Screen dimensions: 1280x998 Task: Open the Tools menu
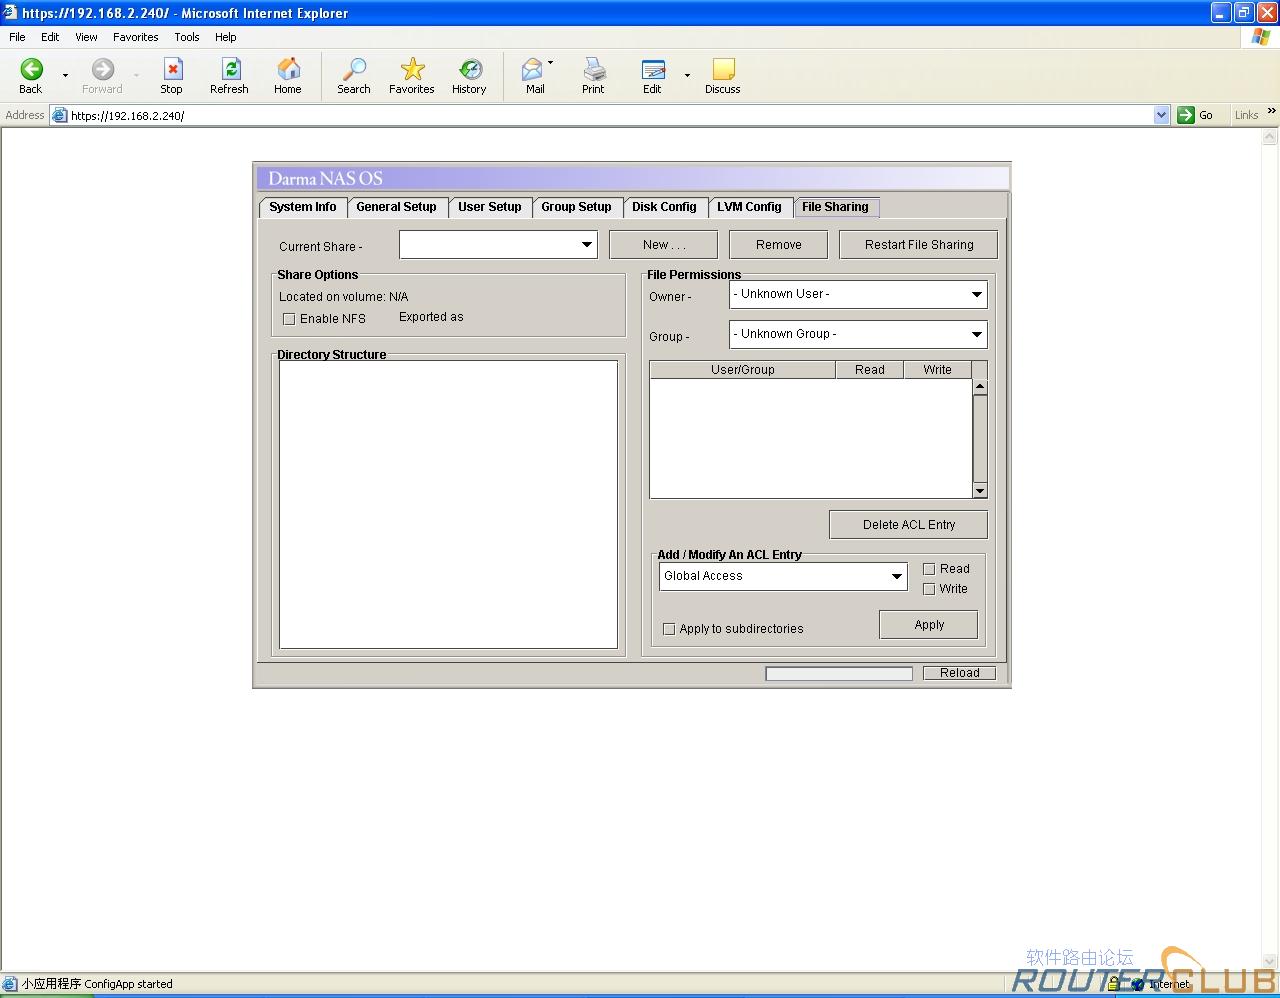pyautogui.click(x=187, y=37)
